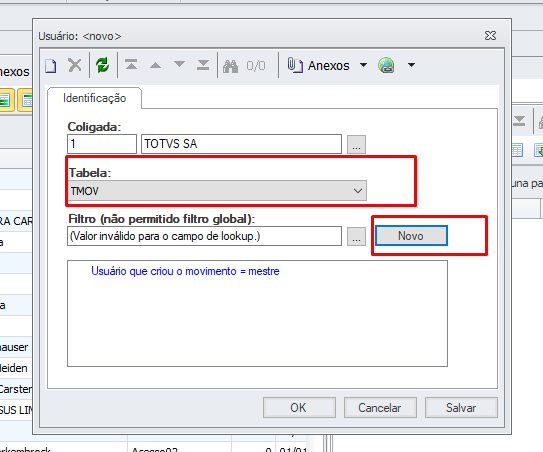This screenshot has height=452, width=543.
Task: Click the Novo filter button
Action: pos(411,236)
